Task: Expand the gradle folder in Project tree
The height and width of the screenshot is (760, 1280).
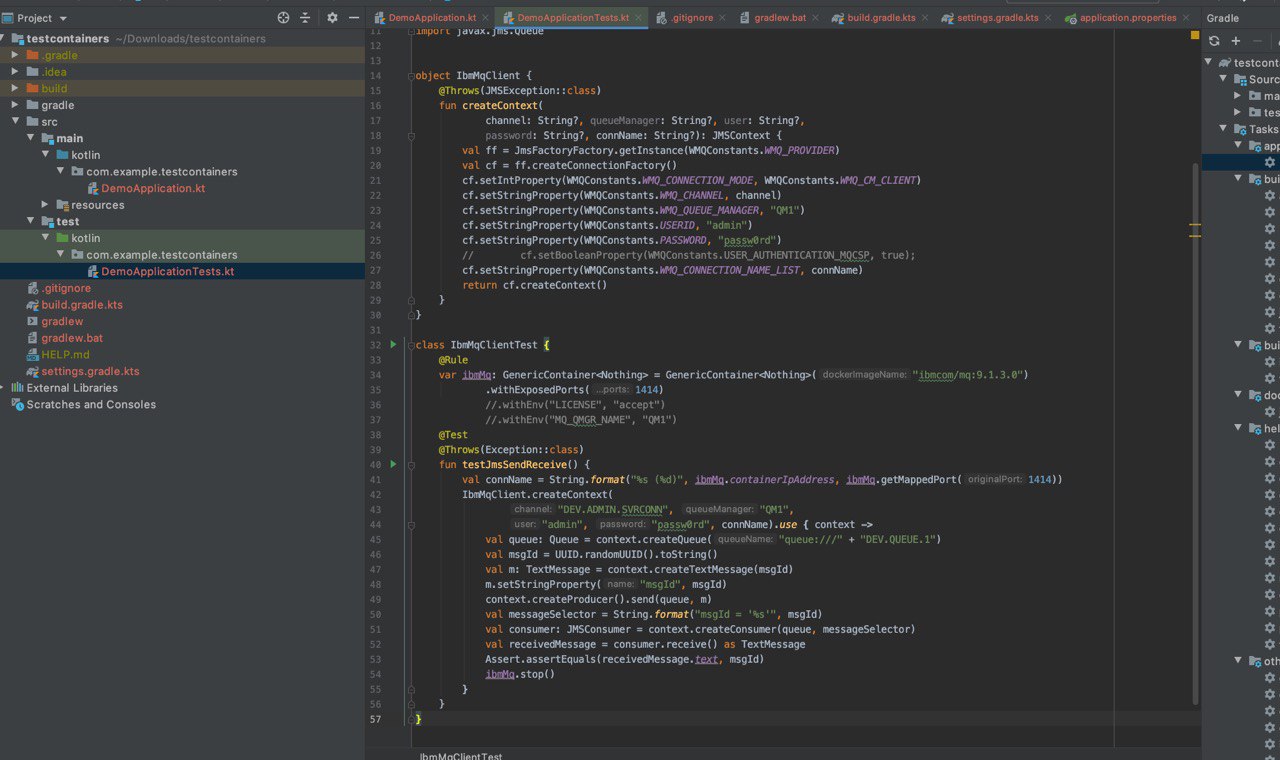Action: 16,105
